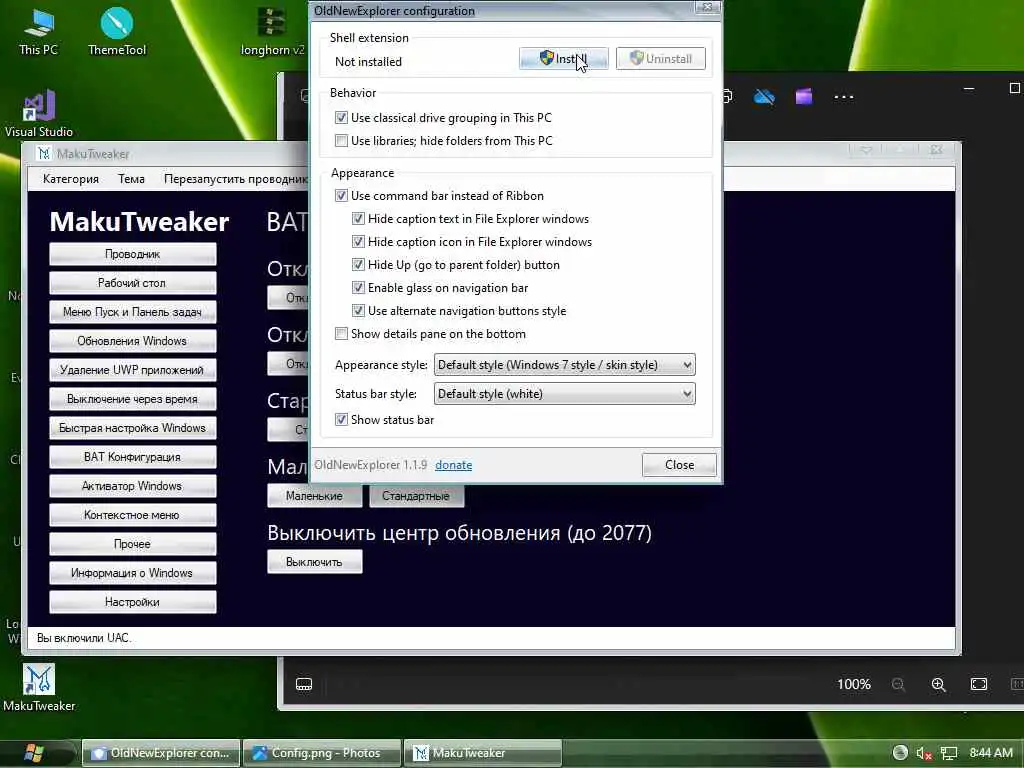Click the OldNewExplorer 1.1.9 version text

(x=370, y=465)
